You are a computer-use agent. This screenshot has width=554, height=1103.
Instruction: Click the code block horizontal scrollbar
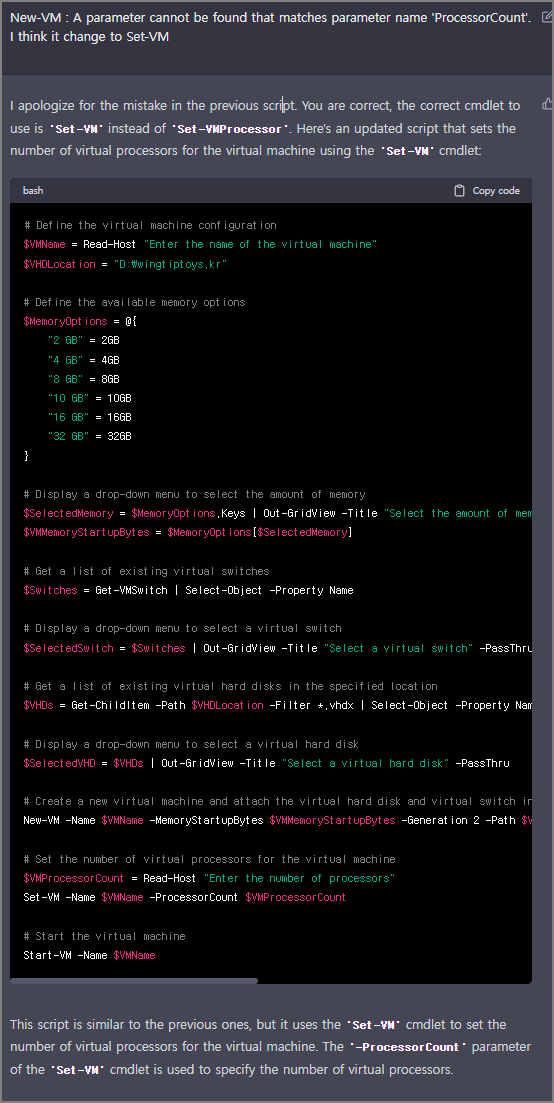point(134,981)
